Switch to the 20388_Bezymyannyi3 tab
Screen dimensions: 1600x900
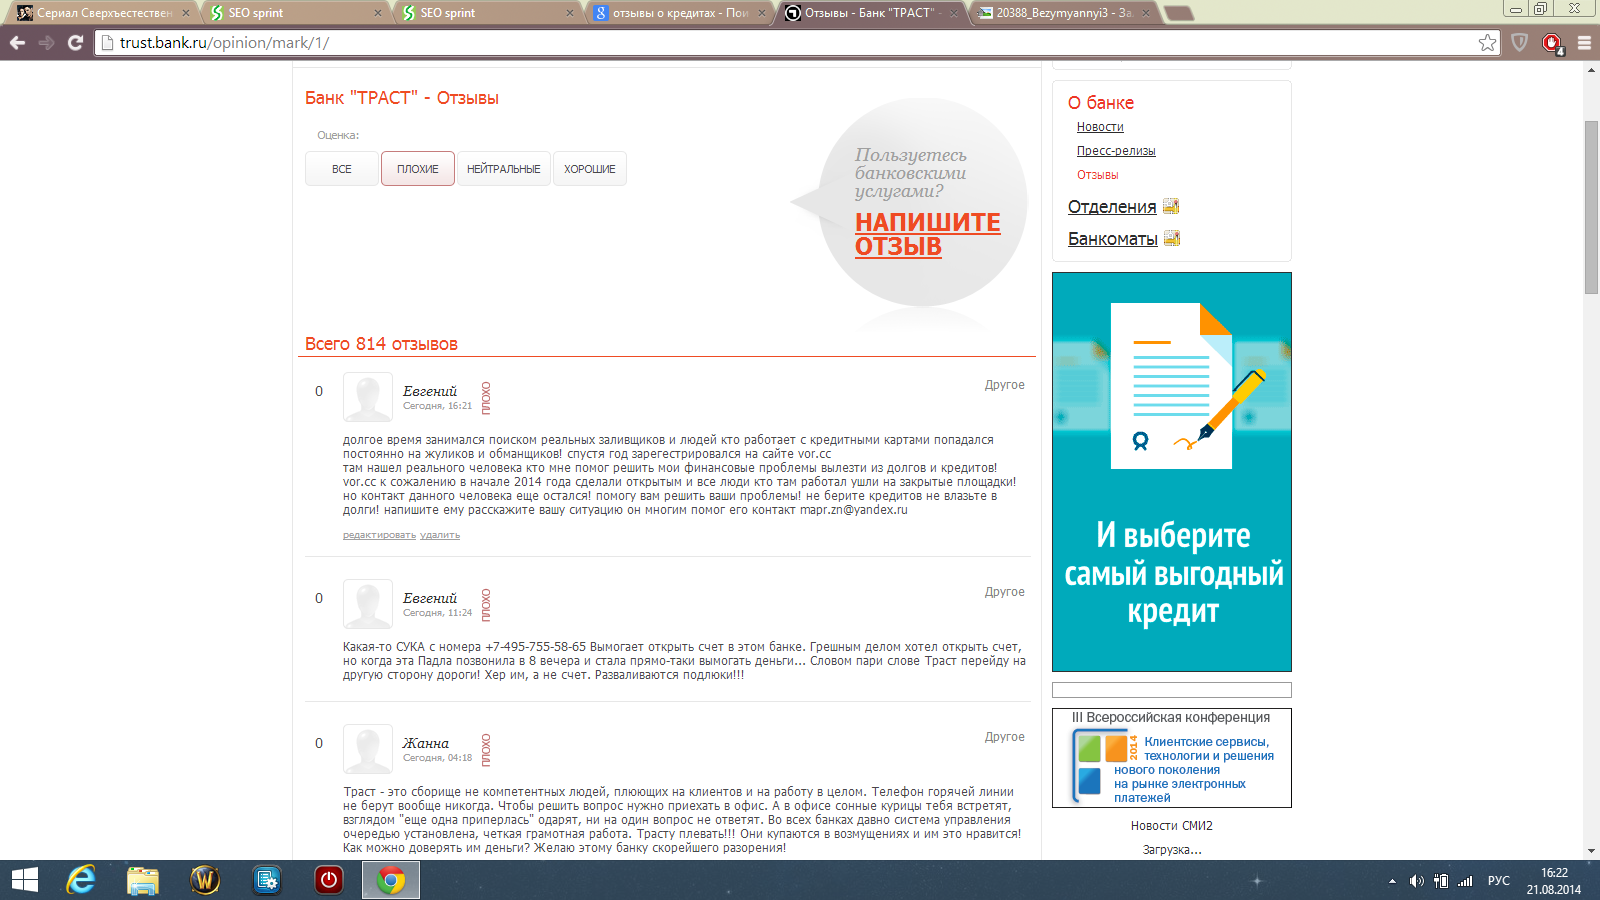pyautogui.click(x=1062, y=13)
